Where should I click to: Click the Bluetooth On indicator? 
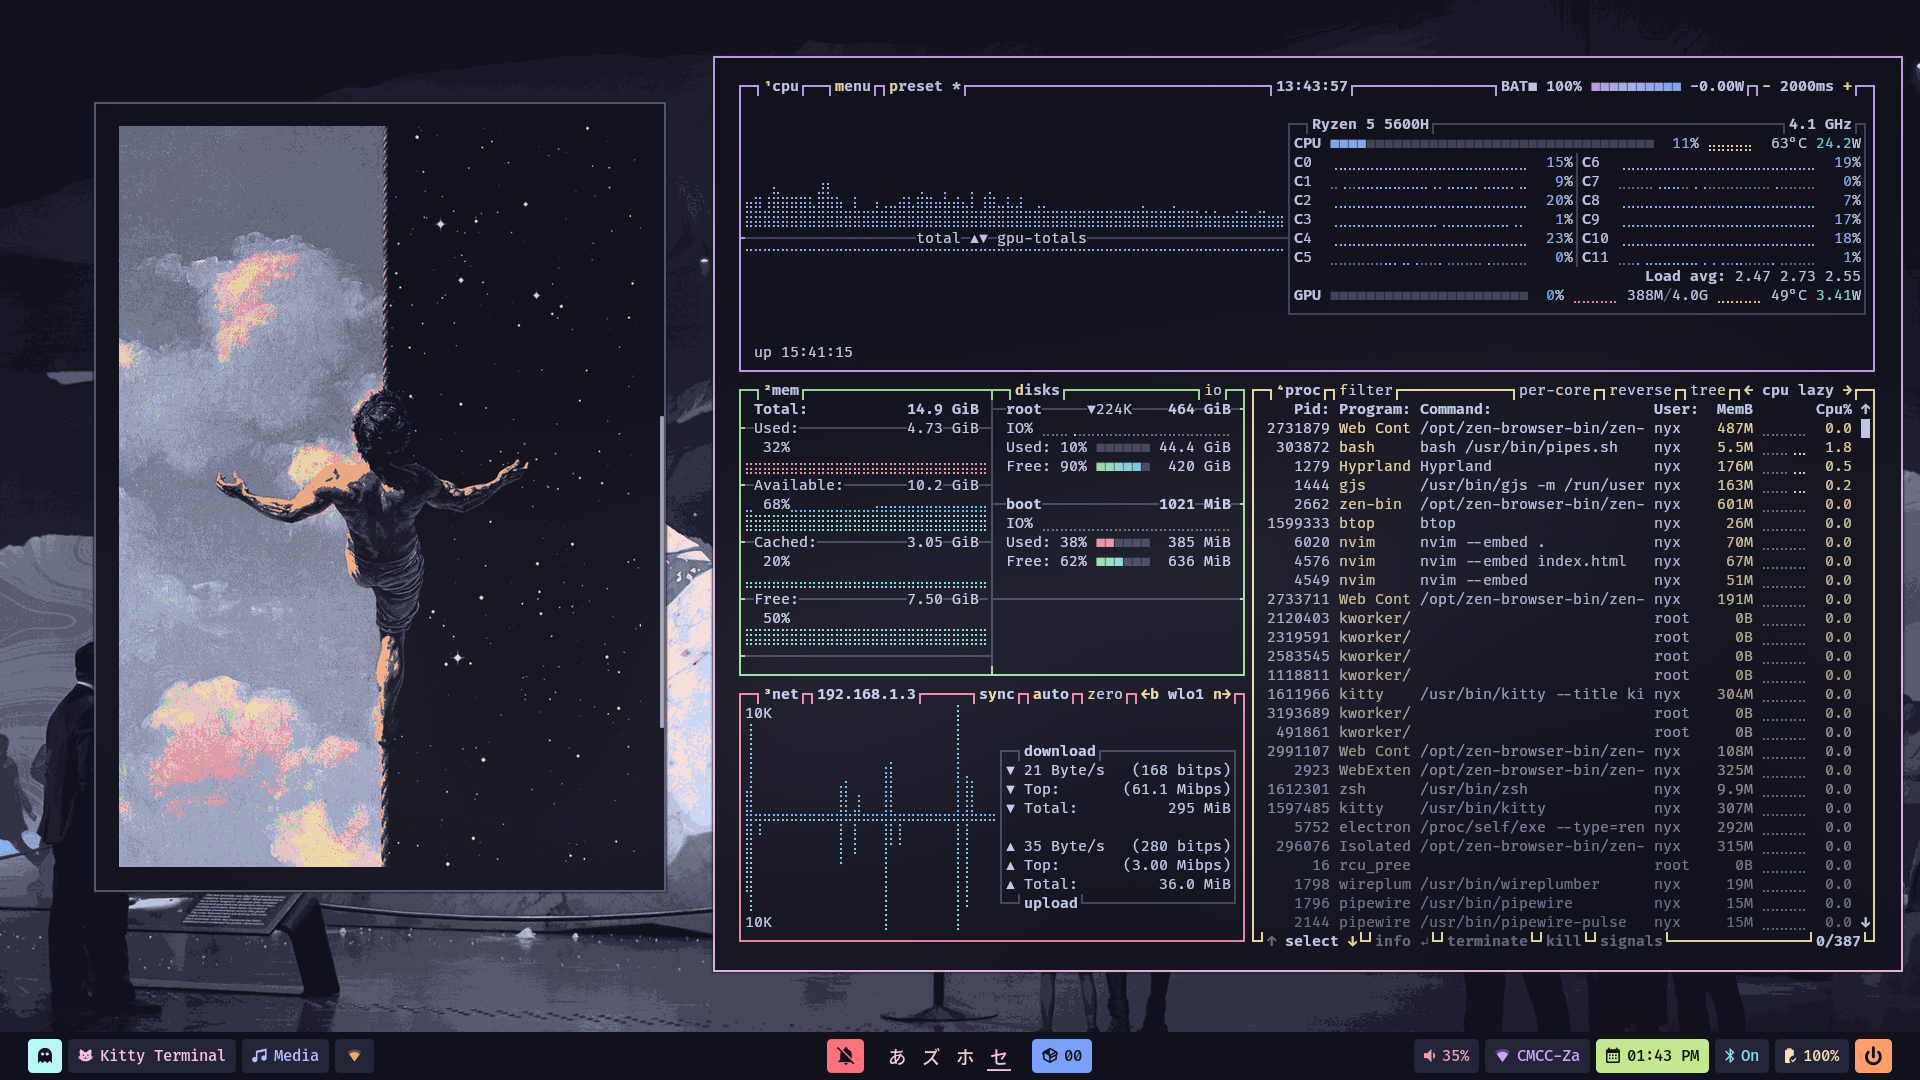point(1741,1056)
